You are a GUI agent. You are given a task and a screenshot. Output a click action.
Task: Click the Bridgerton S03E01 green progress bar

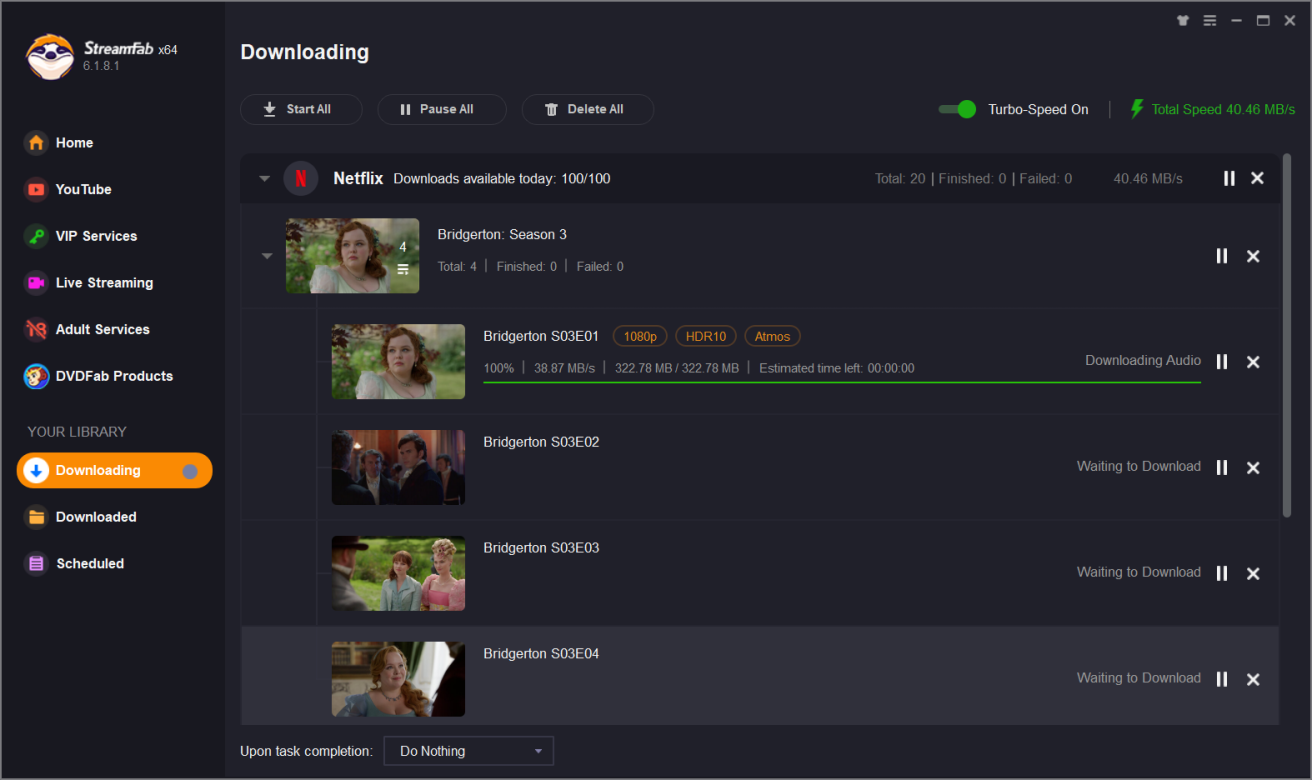click(841, 383)
